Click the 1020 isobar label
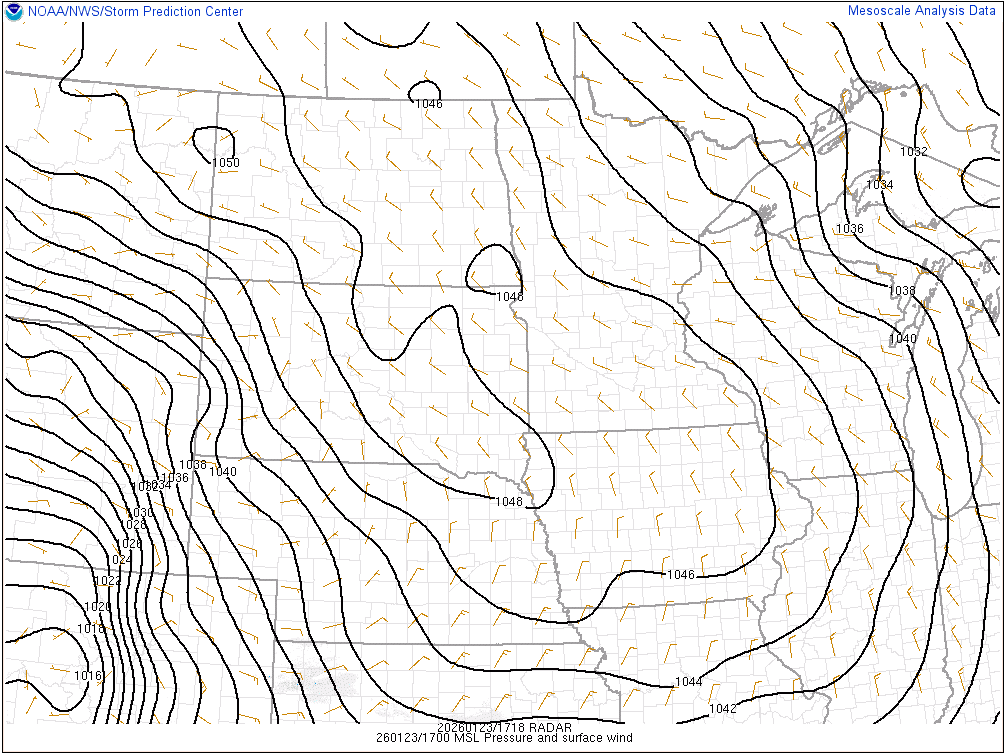The image size is (1005, 756). tap(97, 607)
